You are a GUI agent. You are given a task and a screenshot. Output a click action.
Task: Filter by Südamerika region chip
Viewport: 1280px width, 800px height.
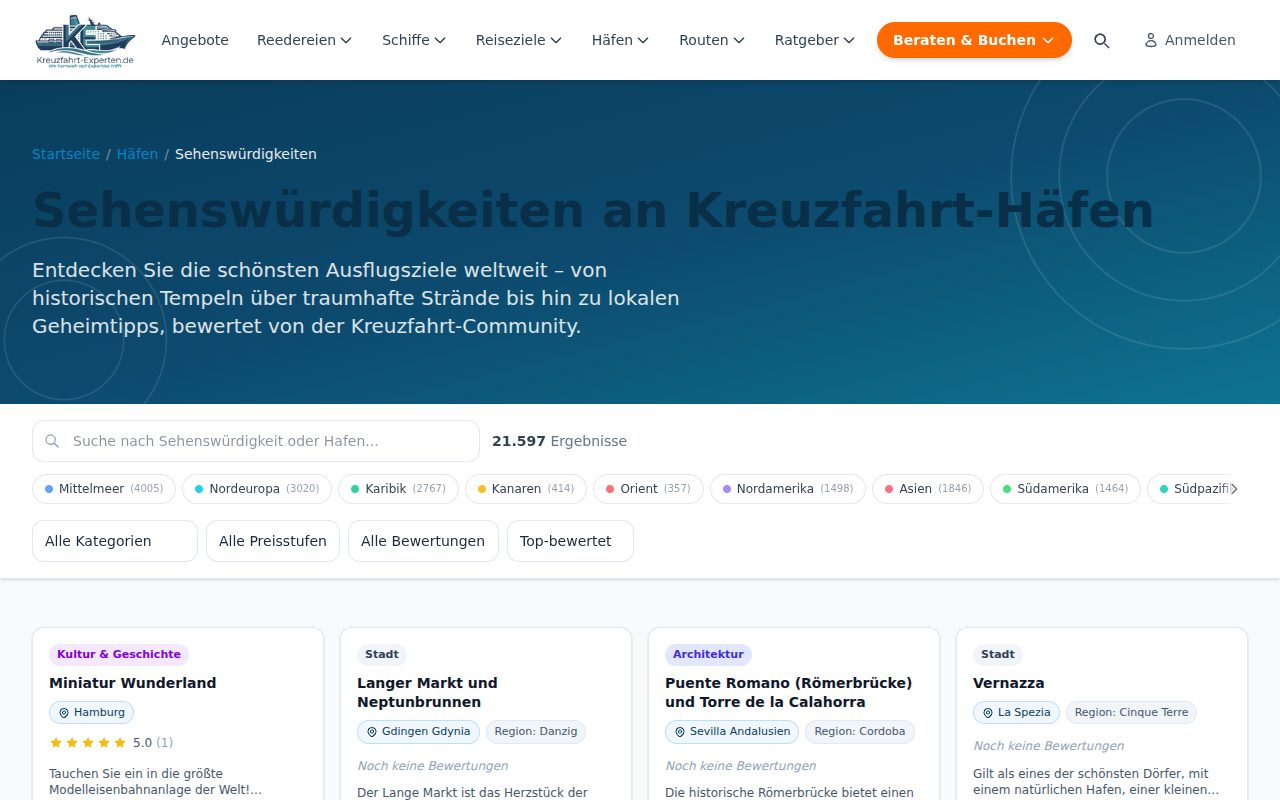(x=1065, y=489)
